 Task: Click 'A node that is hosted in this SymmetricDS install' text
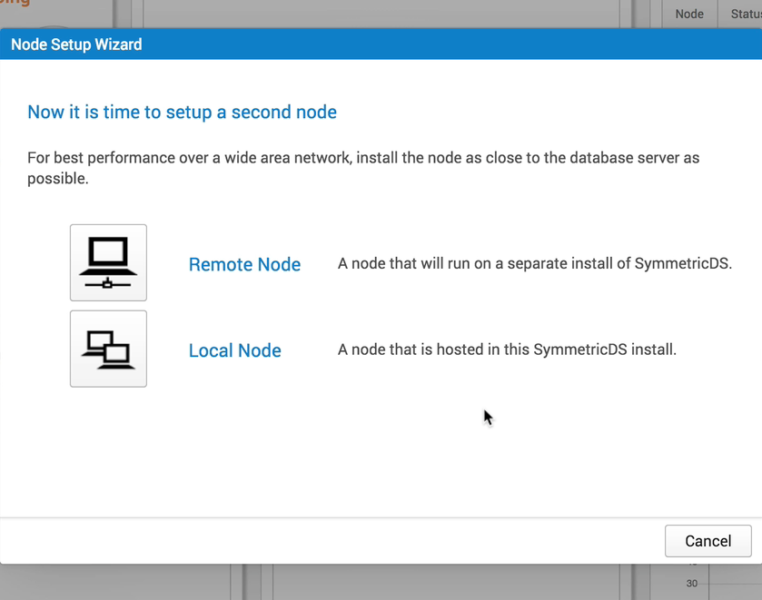[x=507, y=349]
